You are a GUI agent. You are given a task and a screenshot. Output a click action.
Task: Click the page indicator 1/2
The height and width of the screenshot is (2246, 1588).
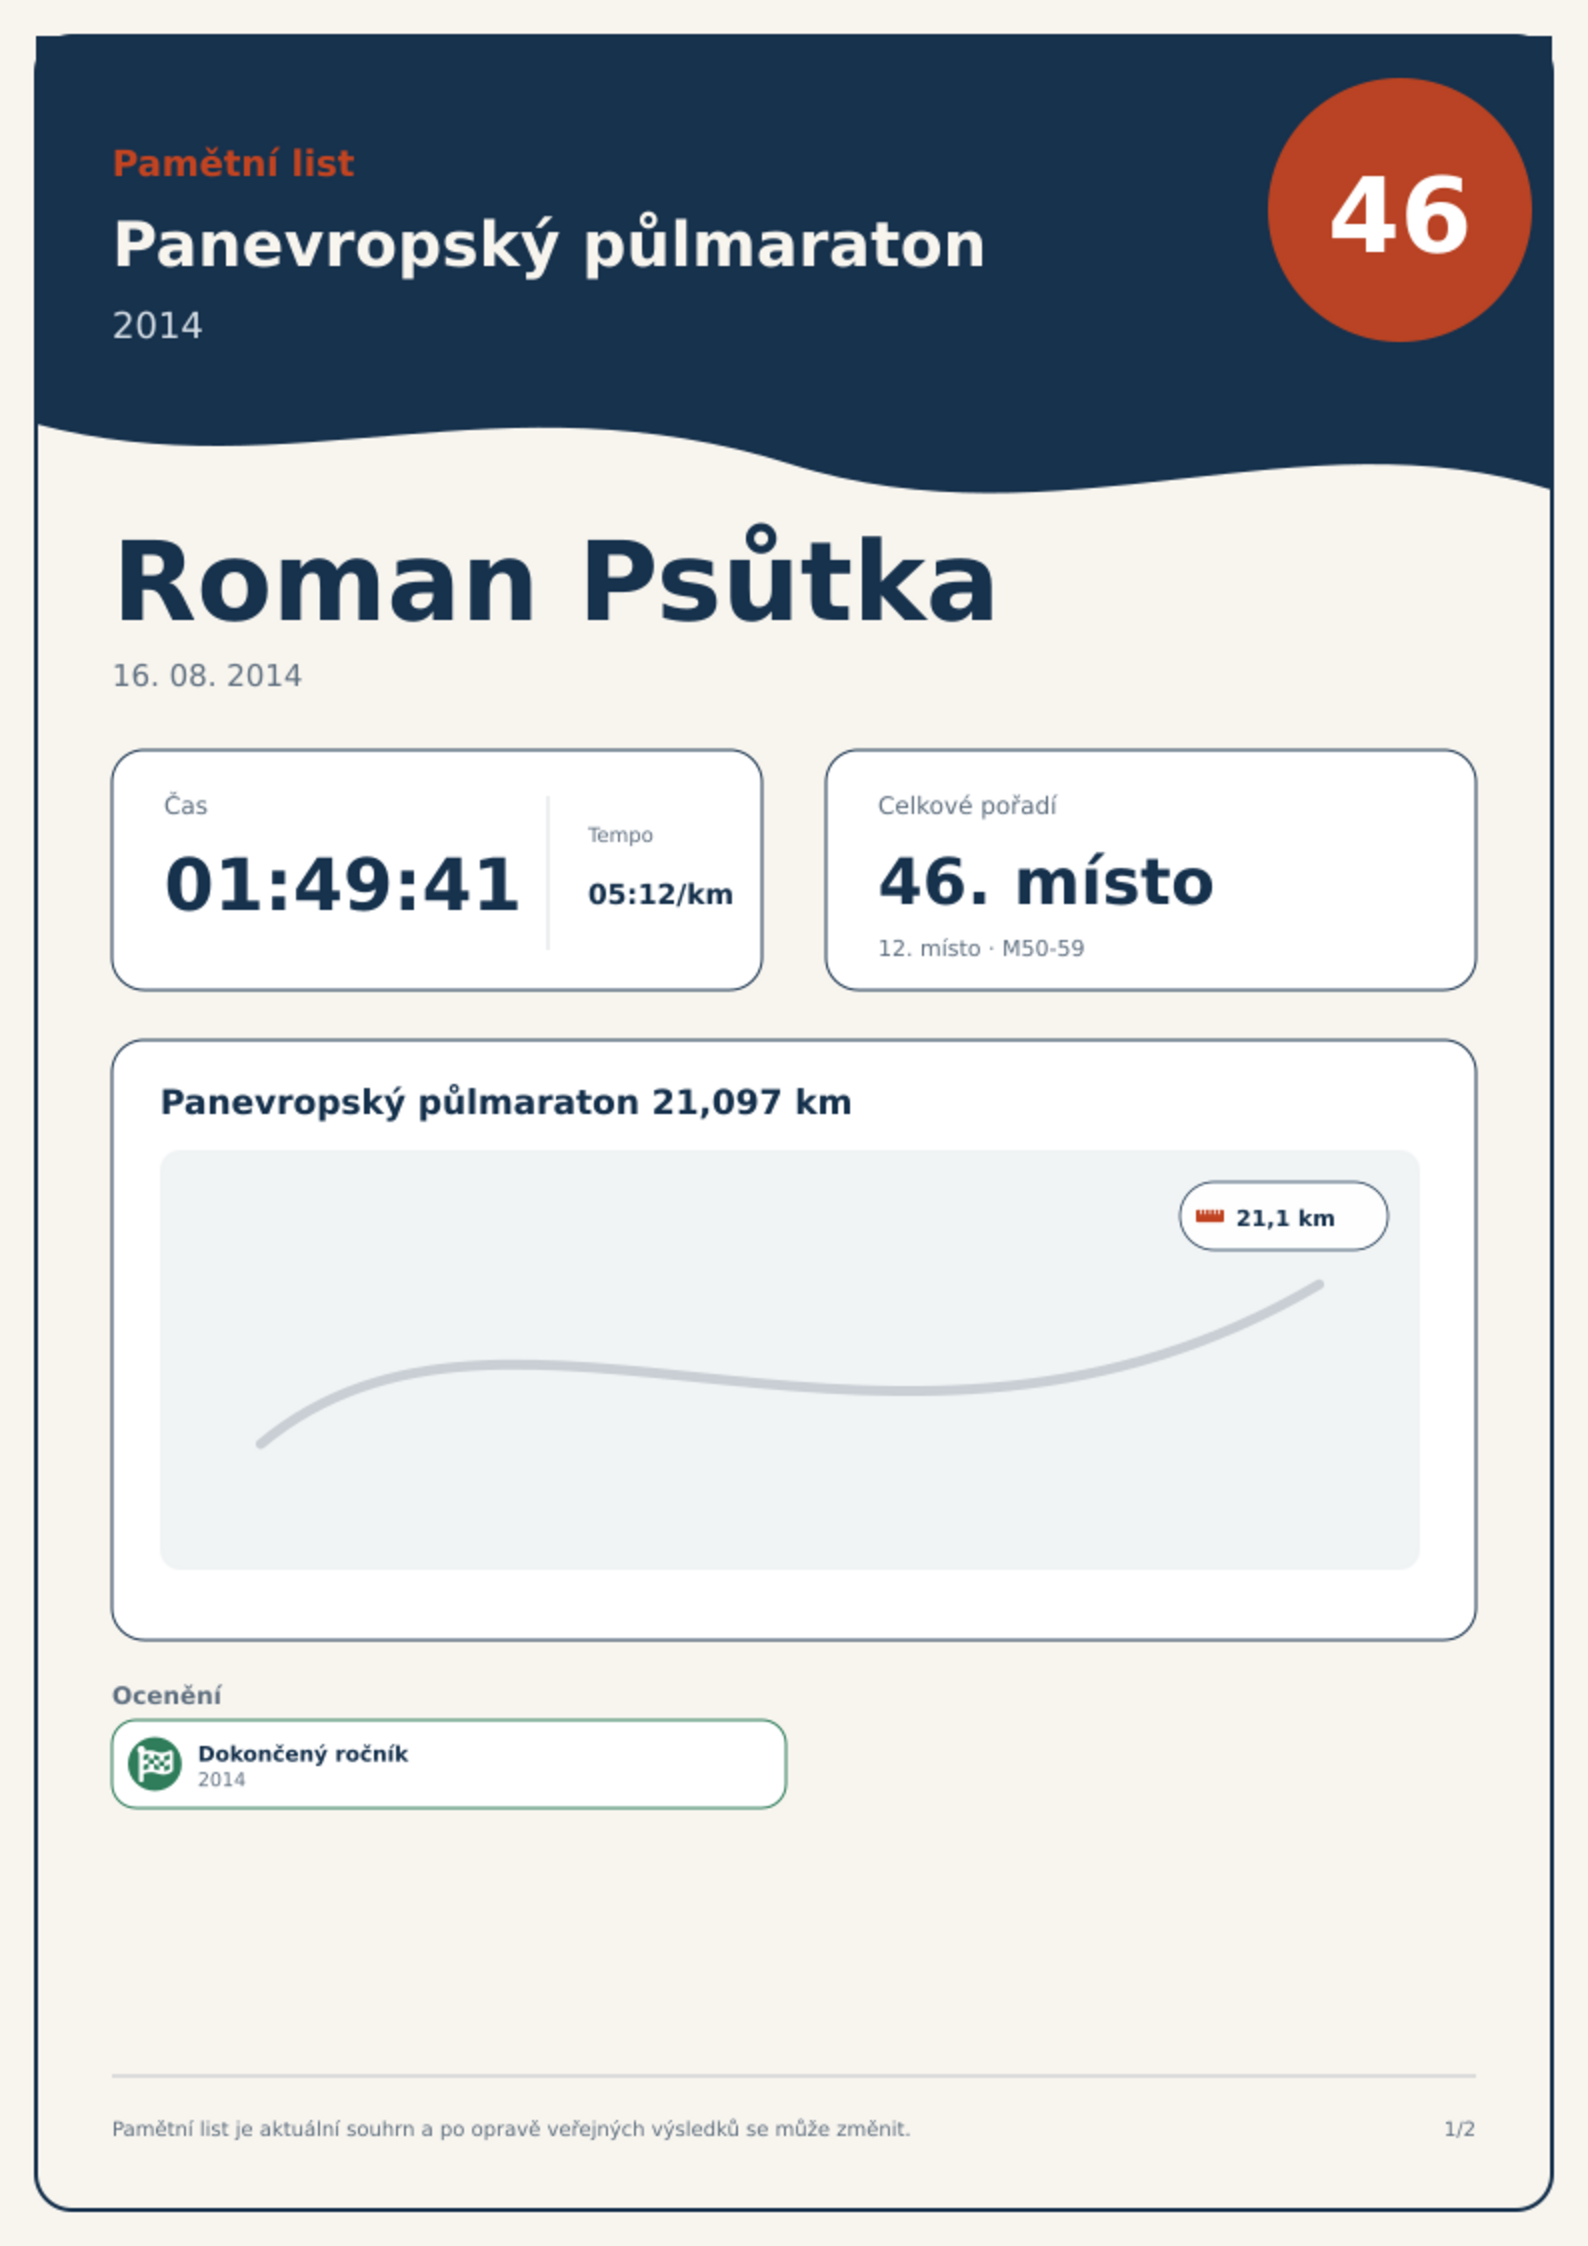[x=1459, y=2129]
